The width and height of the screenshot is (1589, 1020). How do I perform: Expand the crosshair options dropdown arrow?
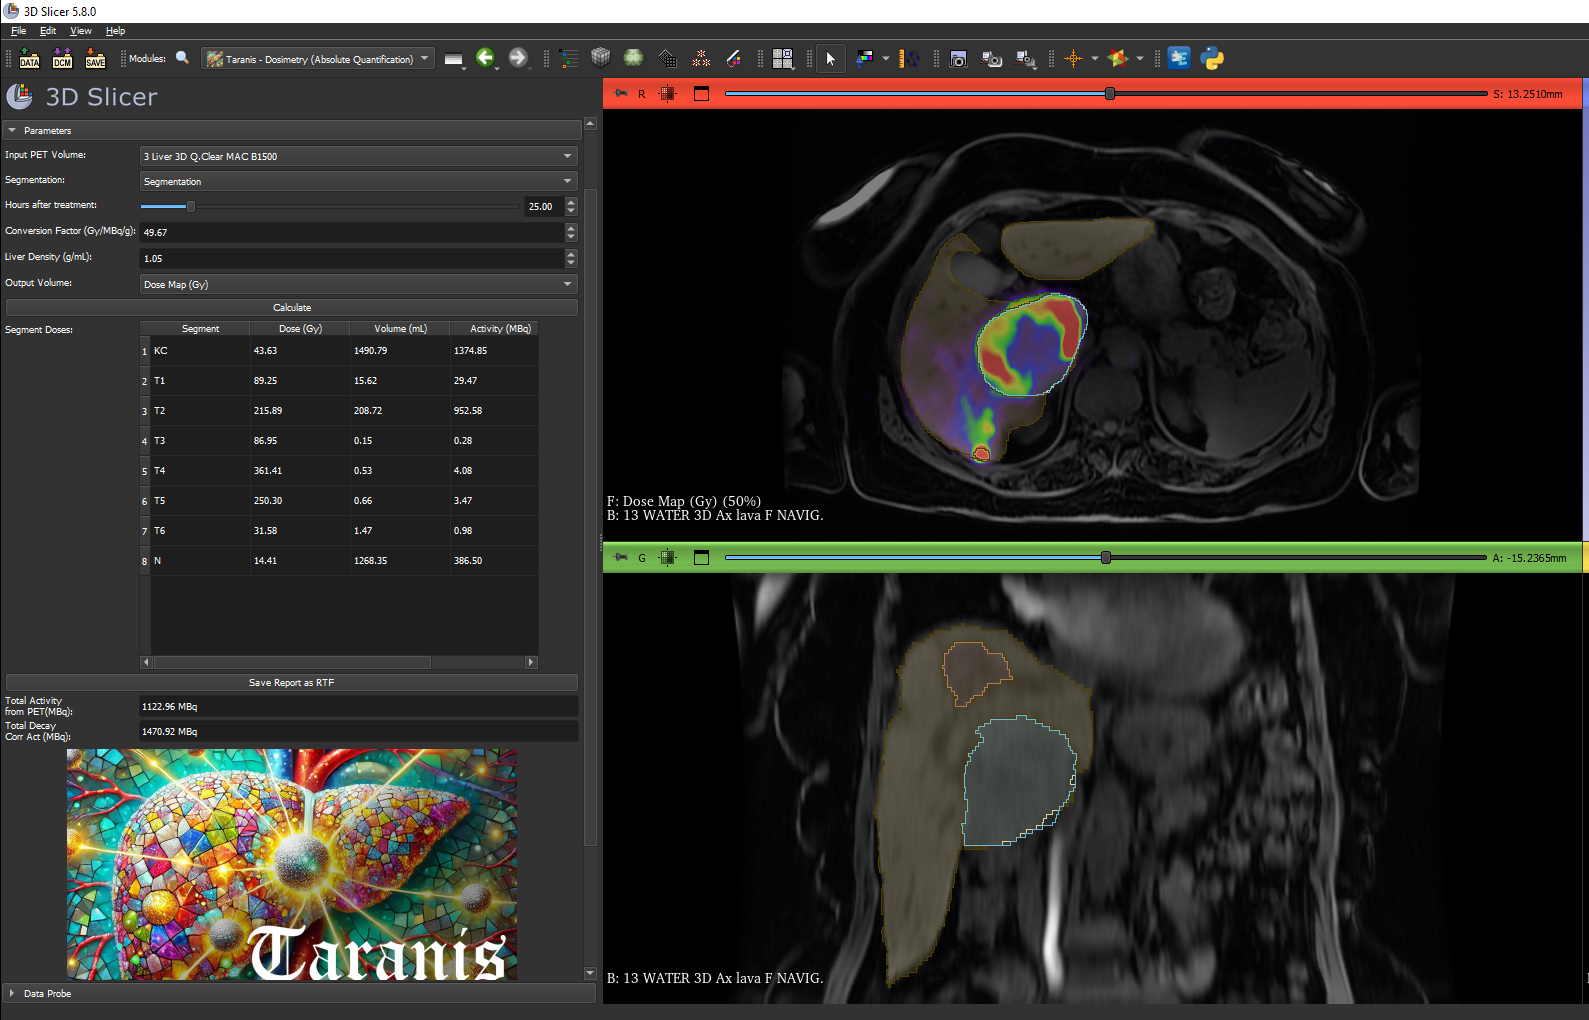(1095, 58)
